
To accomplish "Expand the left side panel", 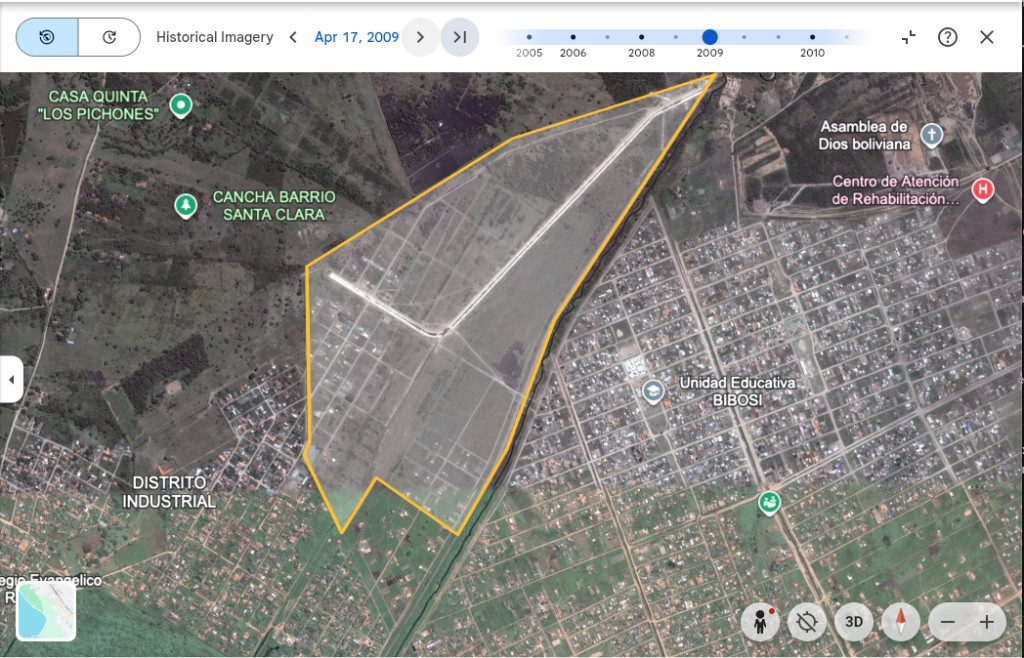I will coord(11,379).
